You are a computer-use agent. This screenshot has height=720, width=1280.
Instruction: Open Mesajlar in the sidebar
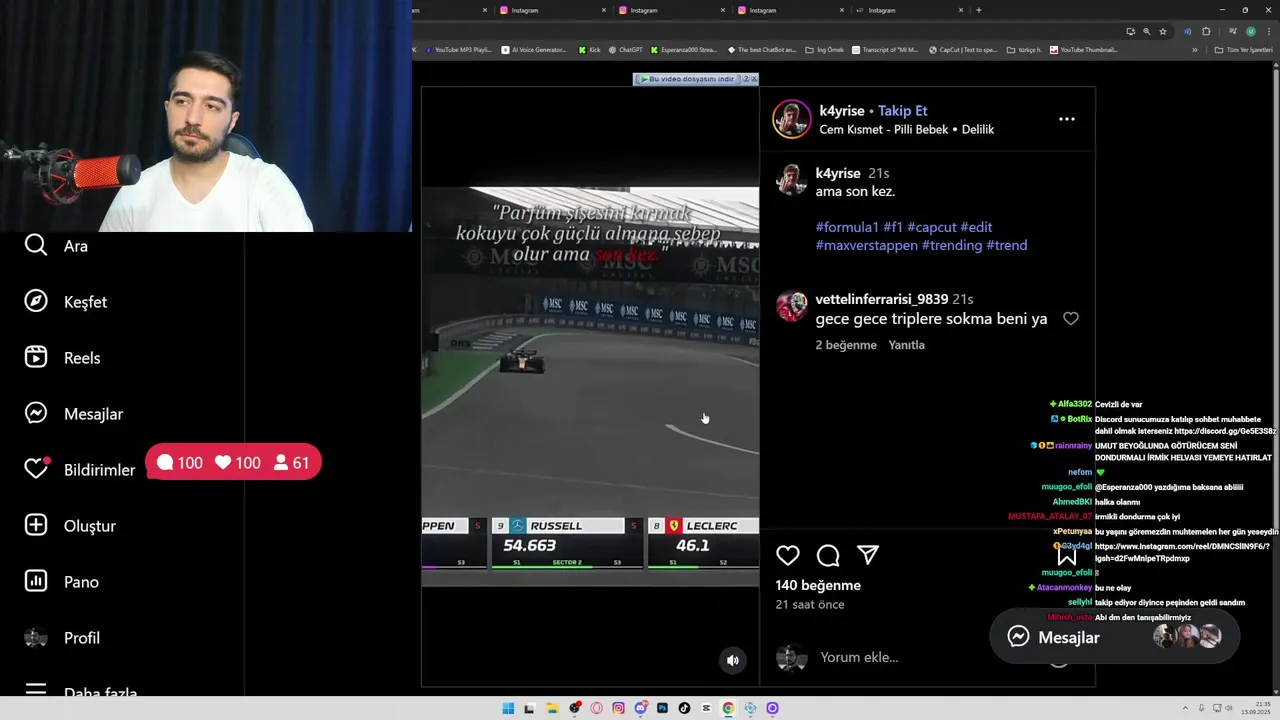pyautogui.click(x=74, y=414)
